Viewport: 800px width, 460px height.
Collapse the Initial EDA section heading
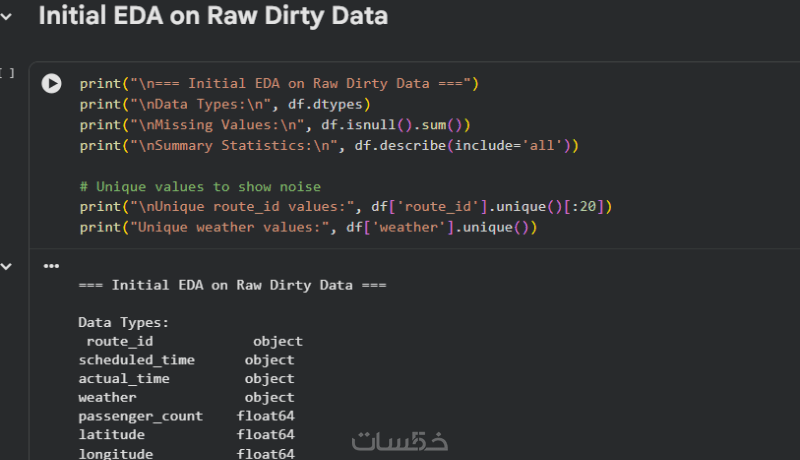[6, 17]
